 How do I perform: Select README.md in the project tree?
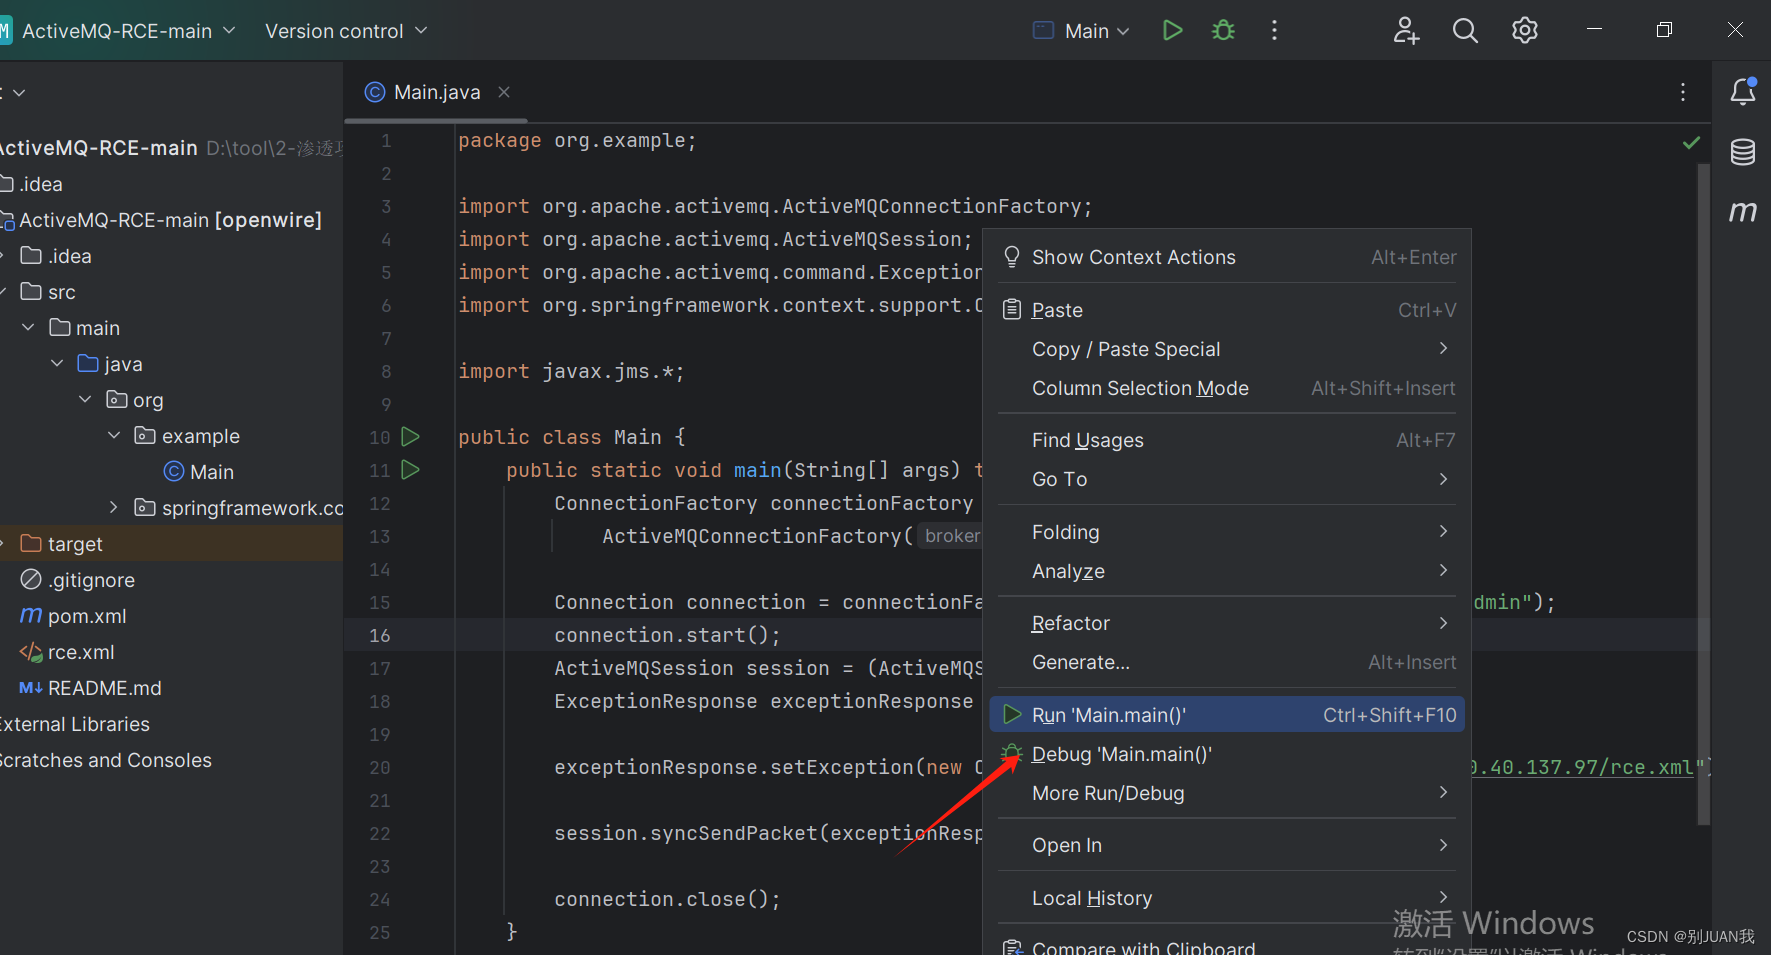pos(90,688)
